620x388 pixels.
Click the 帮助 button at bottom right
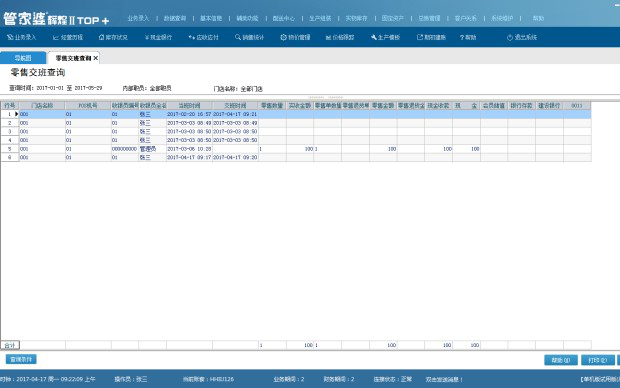[561, 360]
